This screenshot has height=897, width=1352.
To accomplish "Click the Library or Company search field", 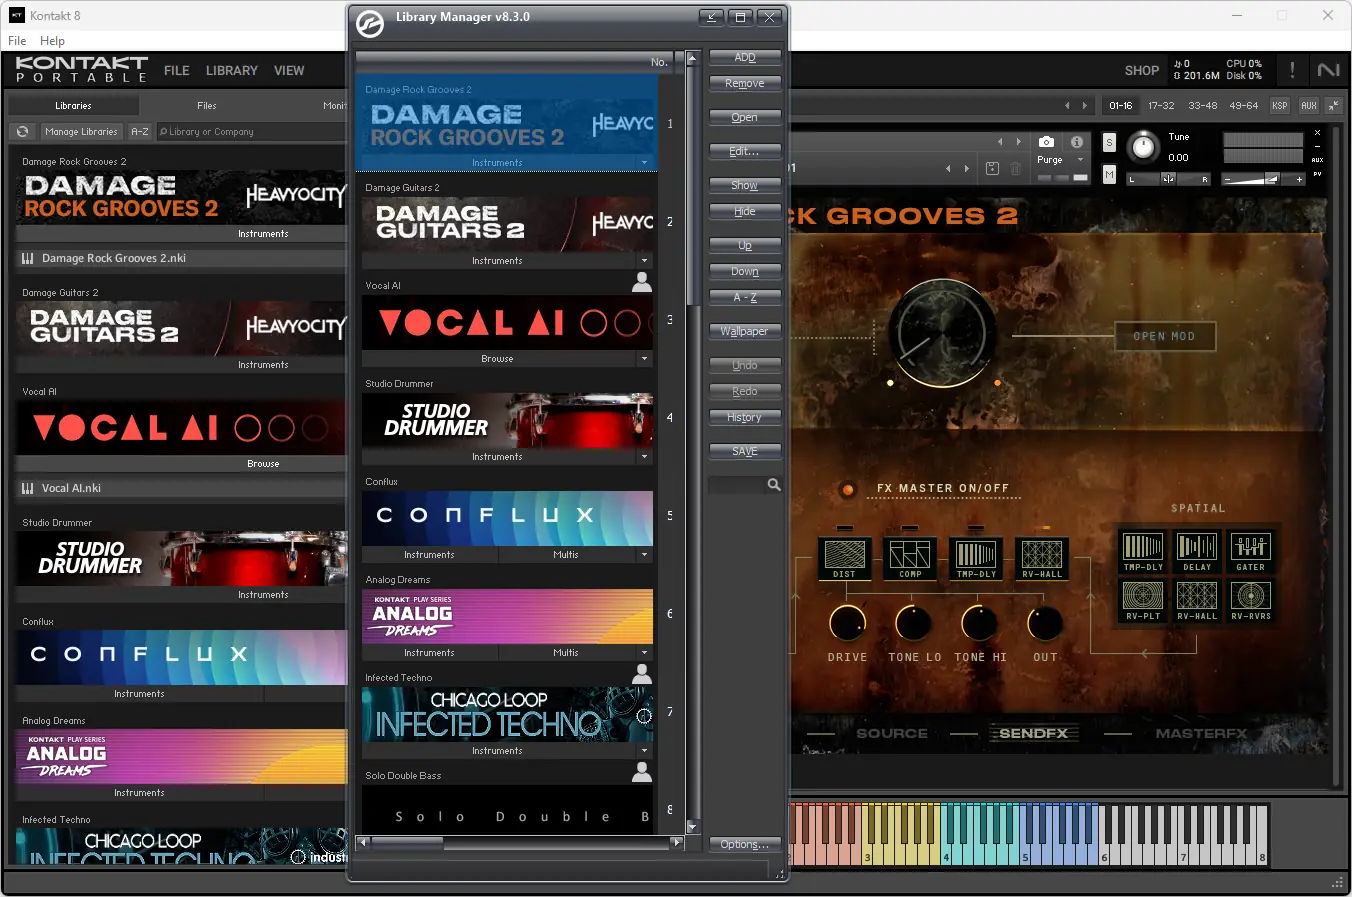I will coord(250,132).
